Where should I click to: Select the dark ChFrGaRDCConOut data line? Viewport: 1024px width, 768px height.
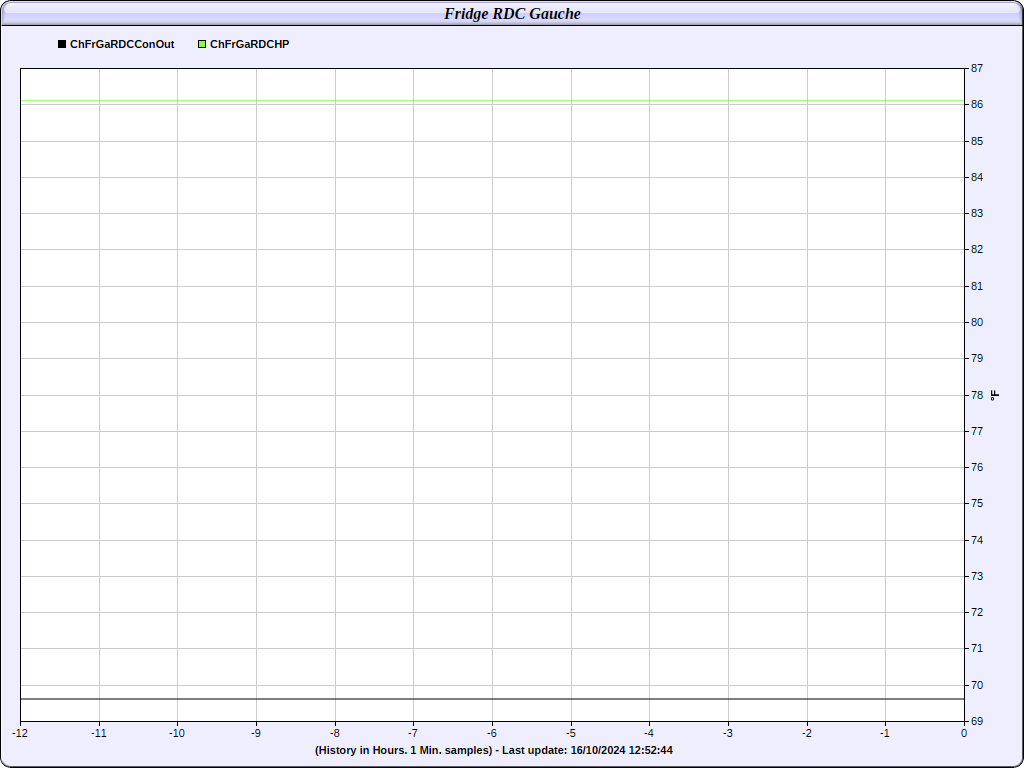pos(490,699)
